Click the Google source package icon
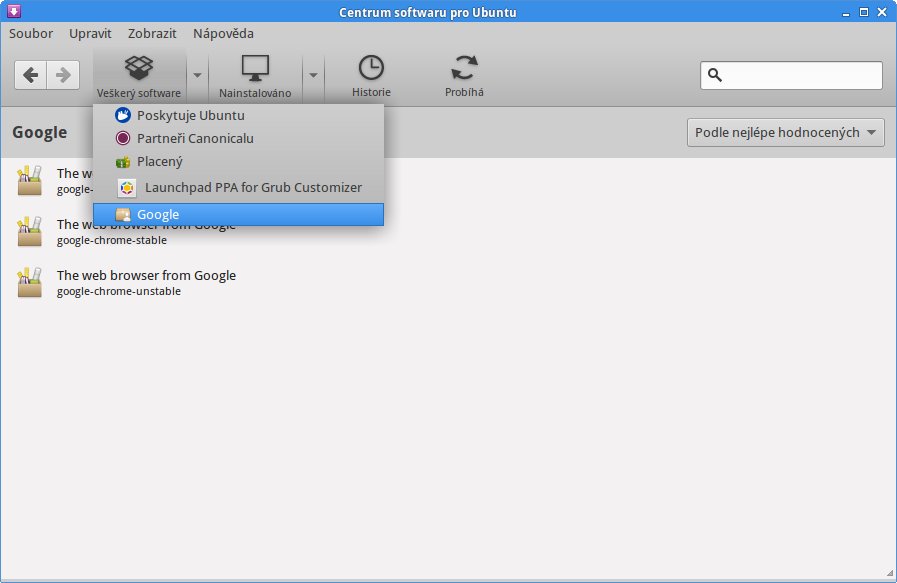 point(123,215)
